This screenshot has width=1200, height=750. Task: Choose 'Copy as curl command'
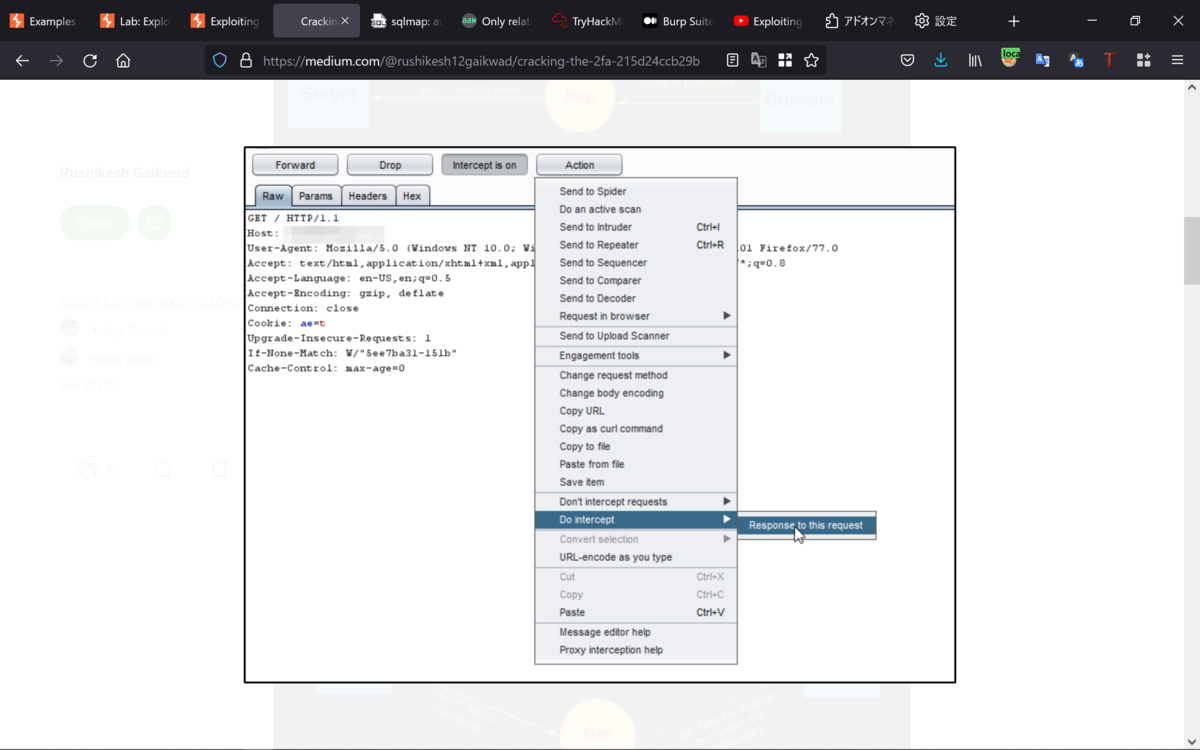coord(636,429)
